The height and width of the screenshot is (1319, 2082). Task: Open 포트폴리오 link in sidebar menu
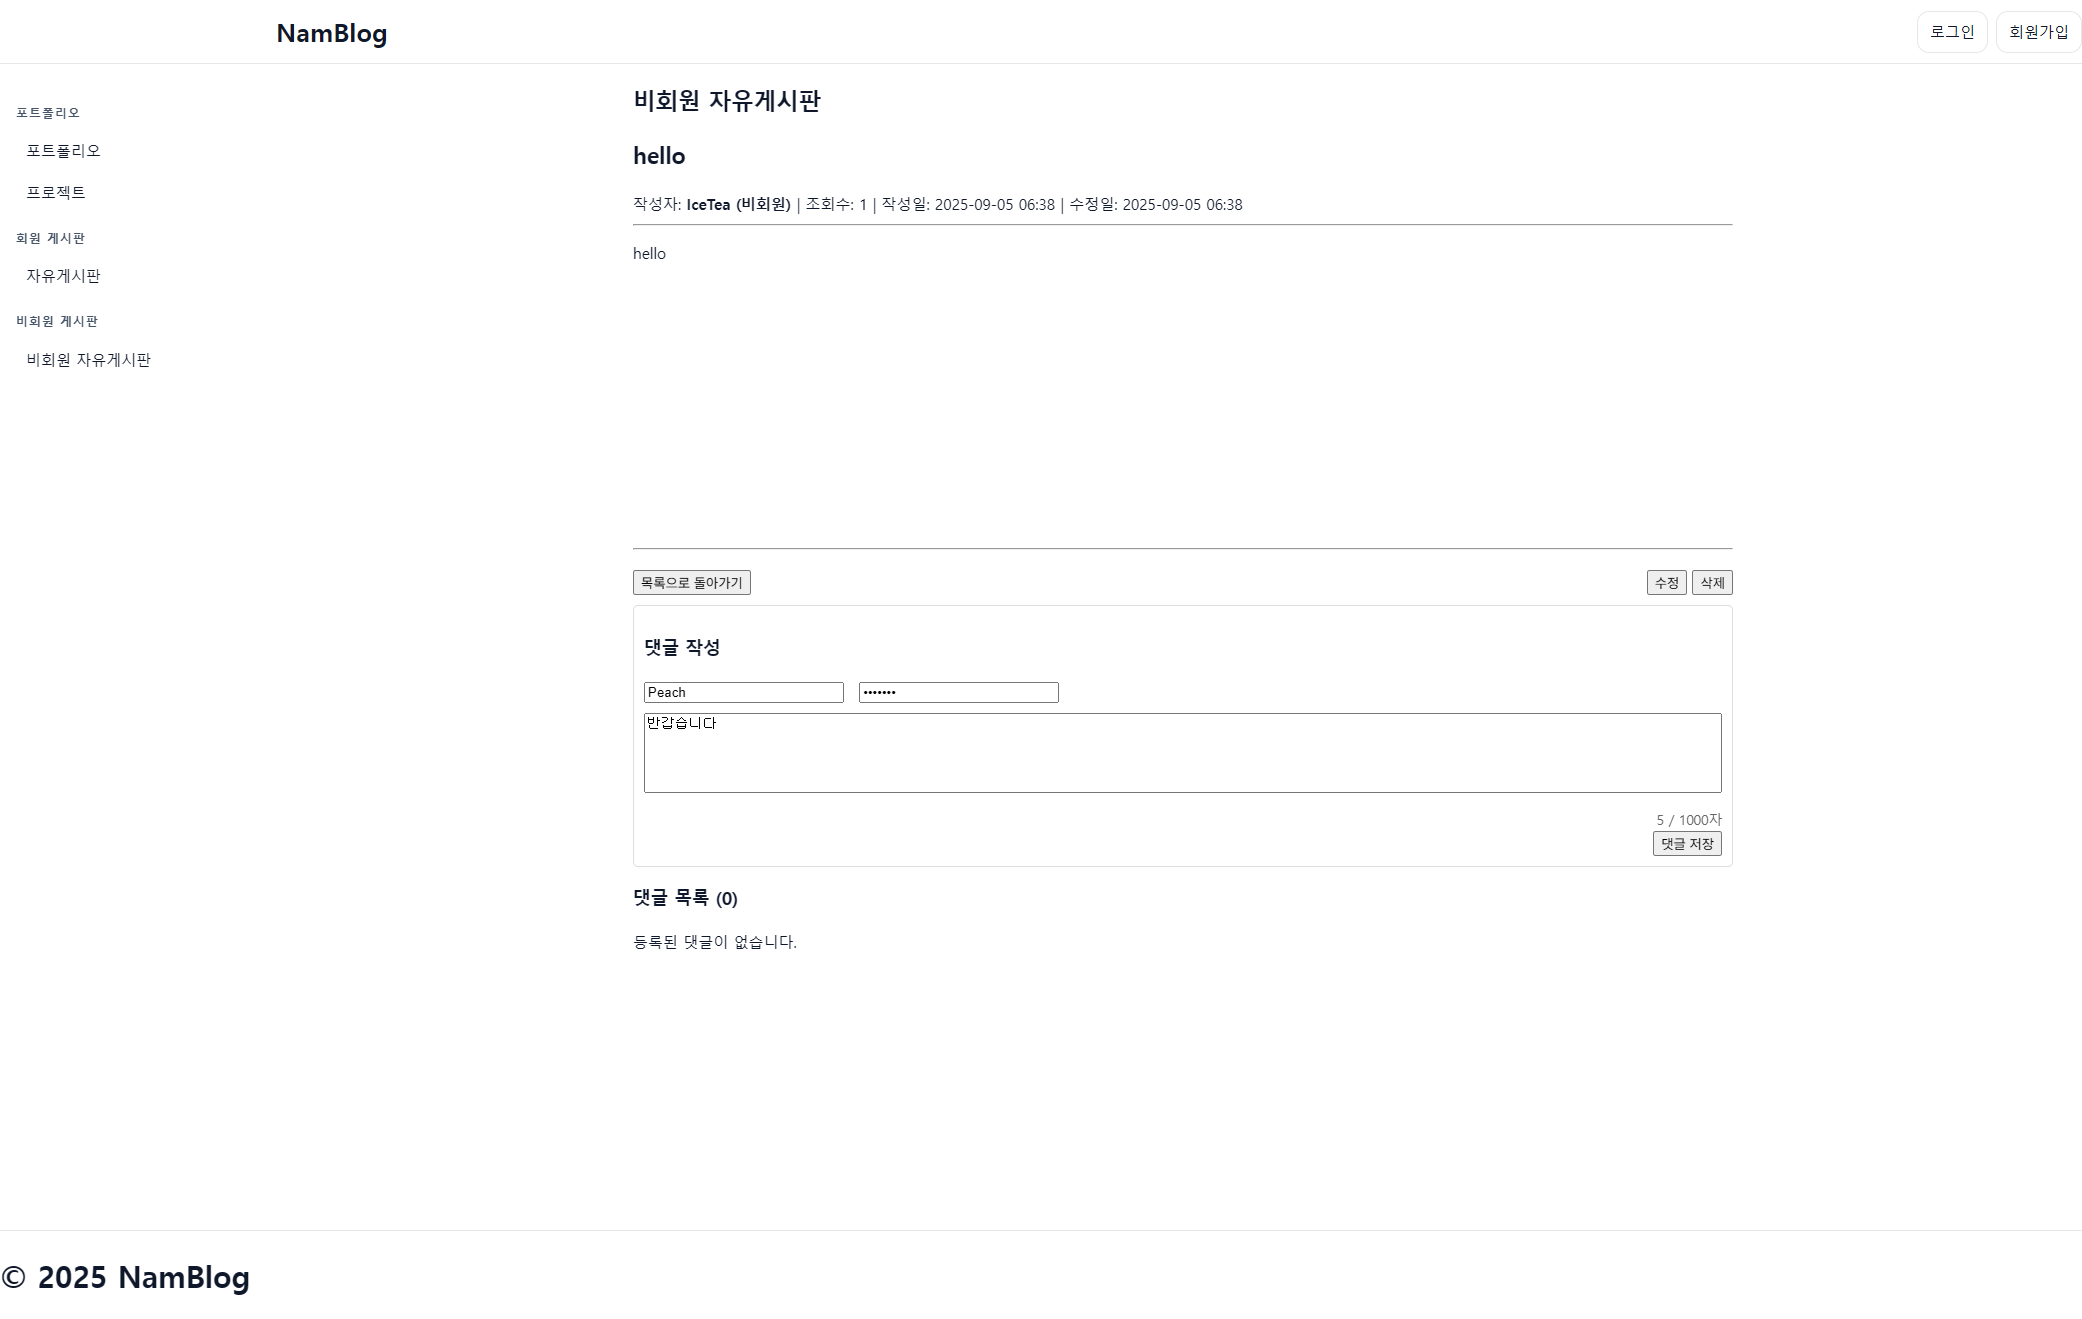click(63, 150)
